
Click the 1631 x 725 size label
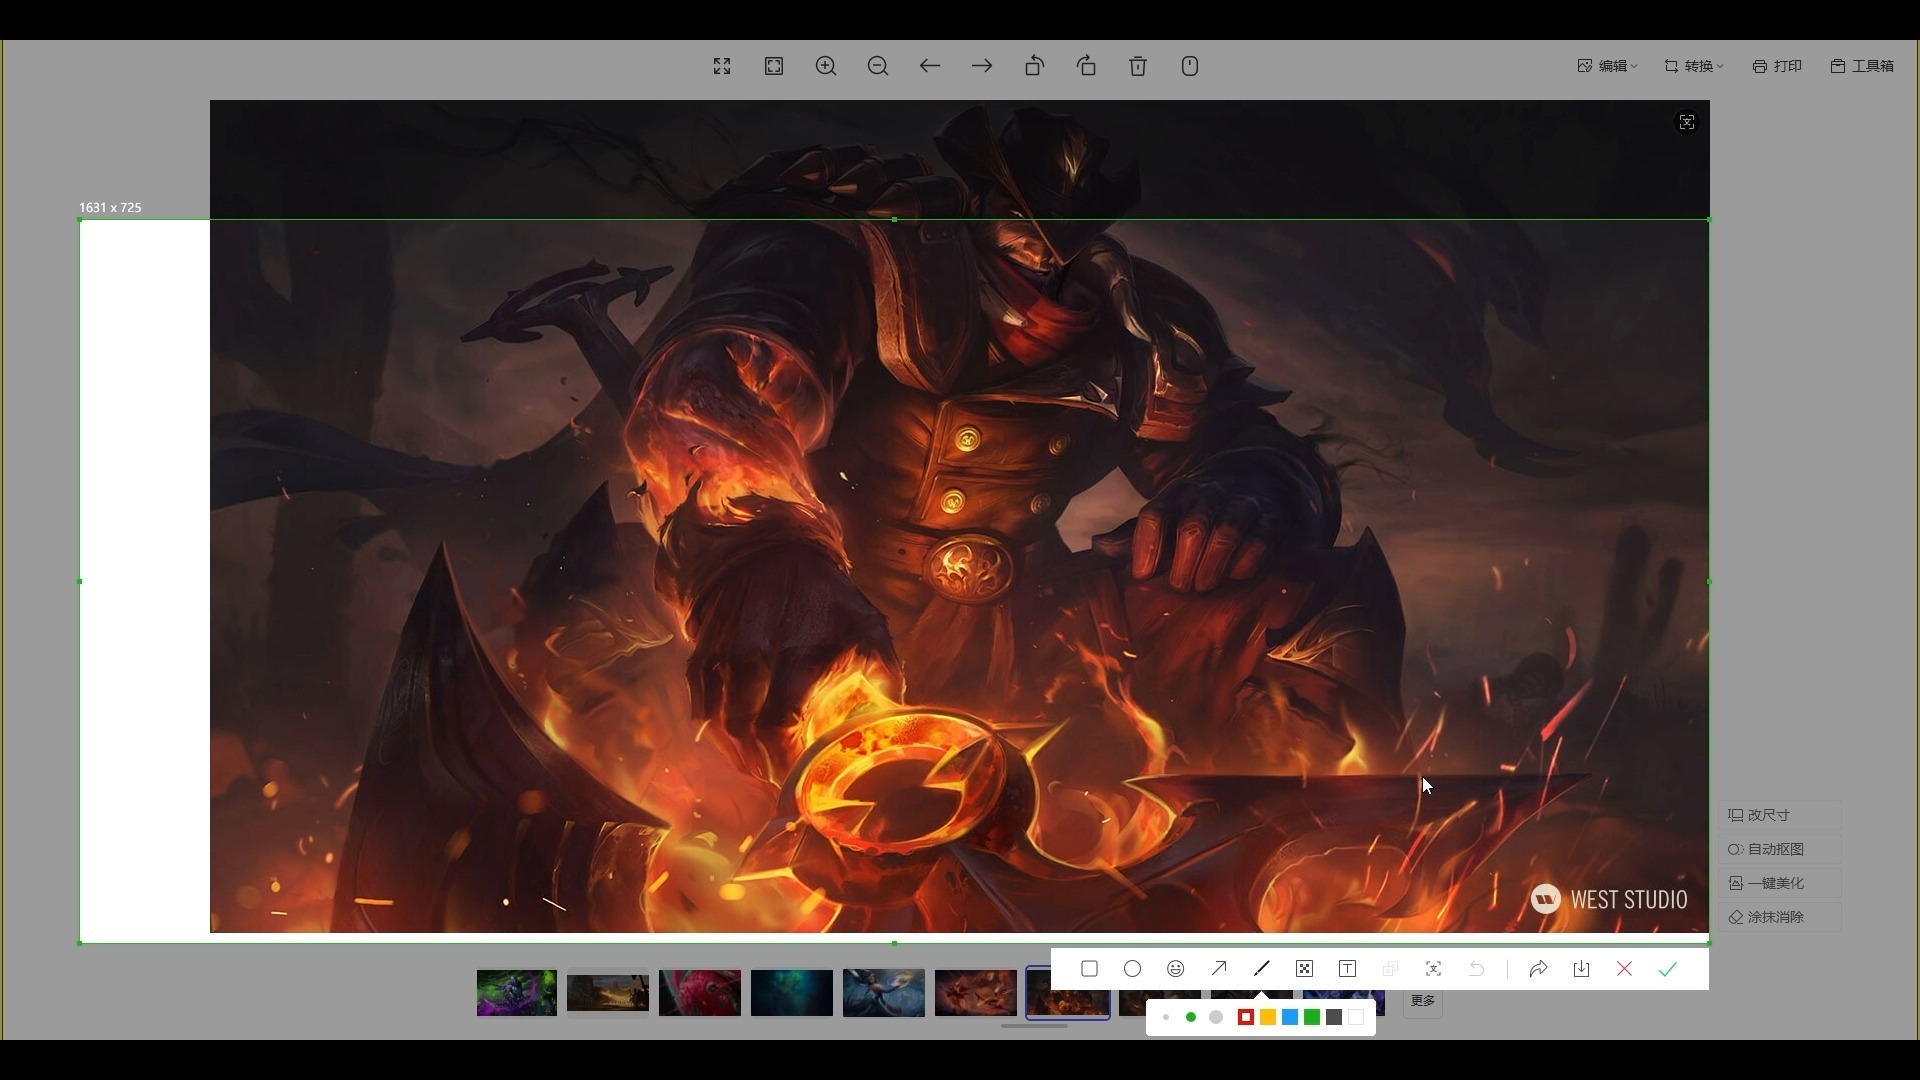pos(110,207)
